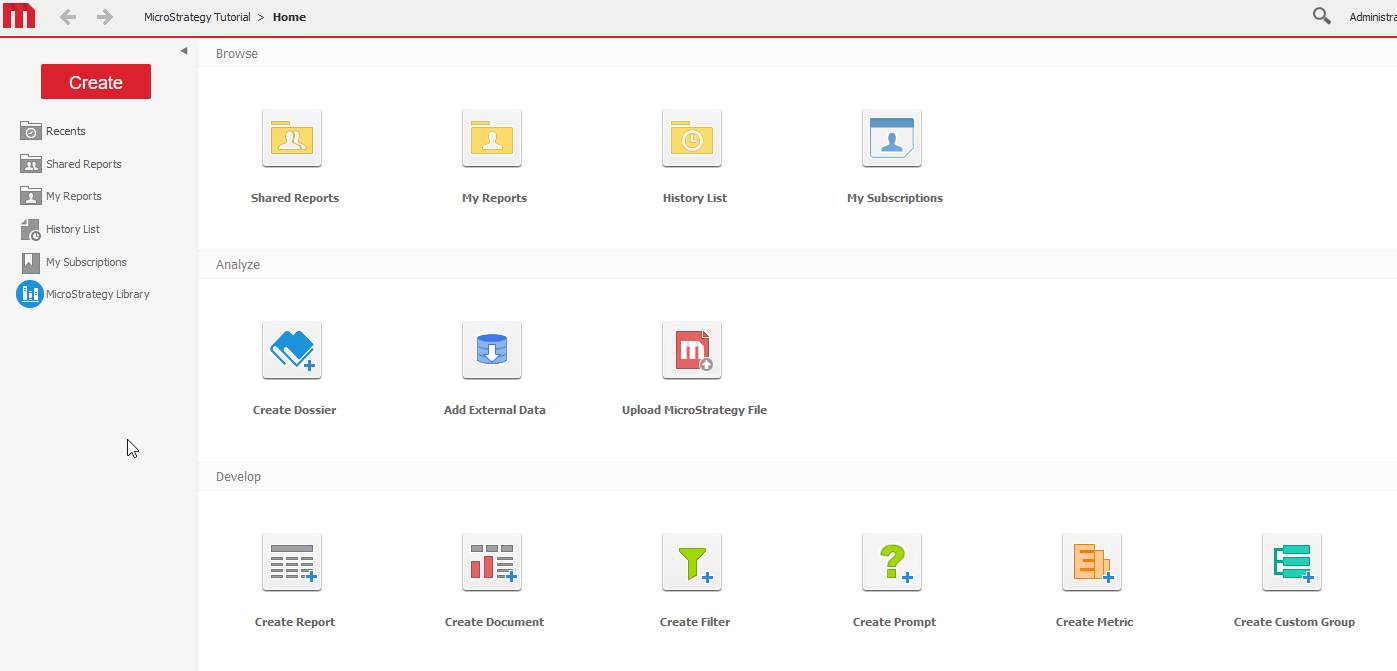
Task: Open My Subscriptions browse icon
Action: click(x=892, y=138)
